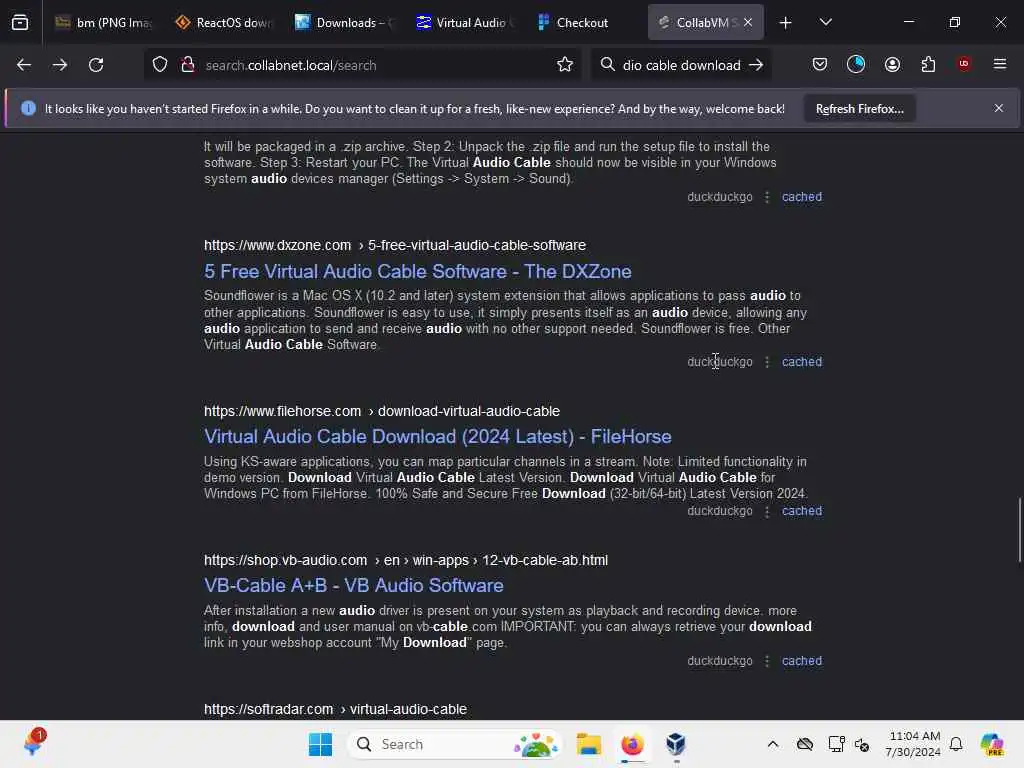
Task: Open the Firefox account icon
Action: [x=892, y=64]
